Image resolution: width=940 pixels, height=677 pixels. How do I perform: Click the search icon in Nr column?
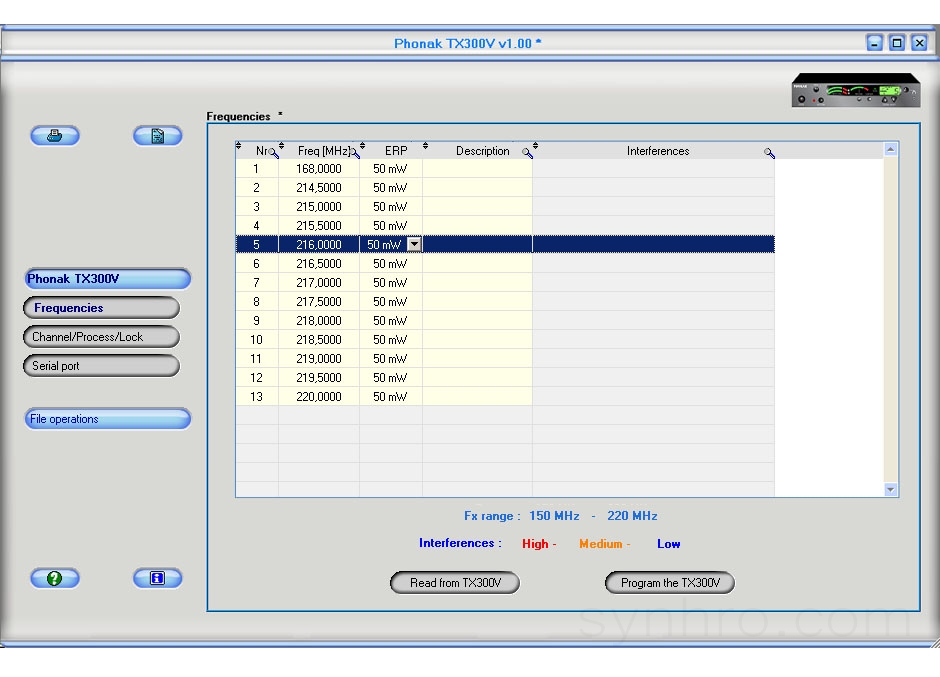click(x=274, y=153)
